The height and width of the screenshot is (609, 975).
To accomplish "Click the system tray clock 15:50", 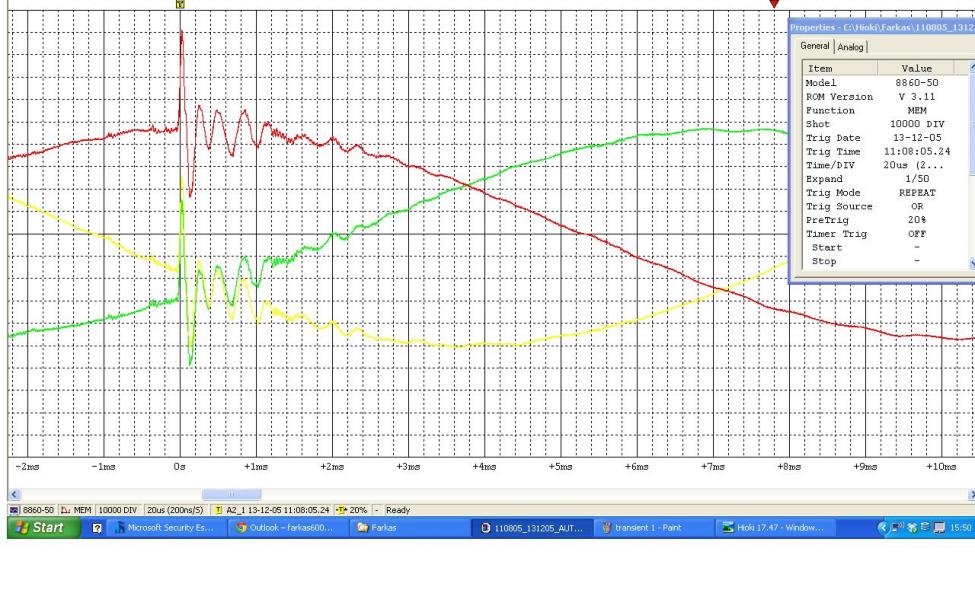I will (961, 528).
